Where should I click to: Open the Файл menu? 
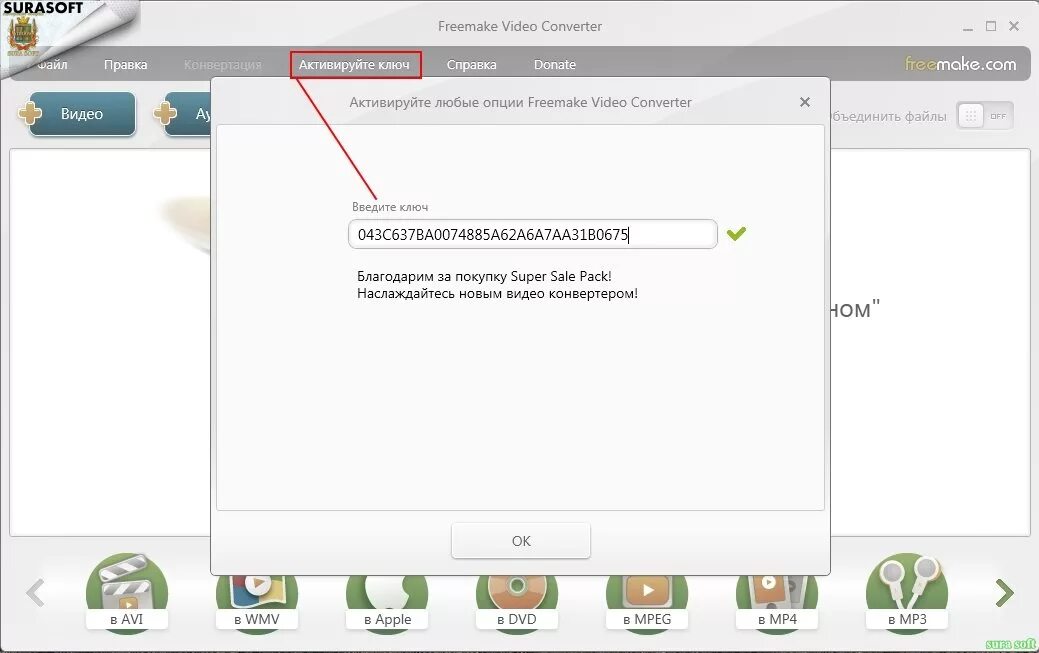coord(52,65)
